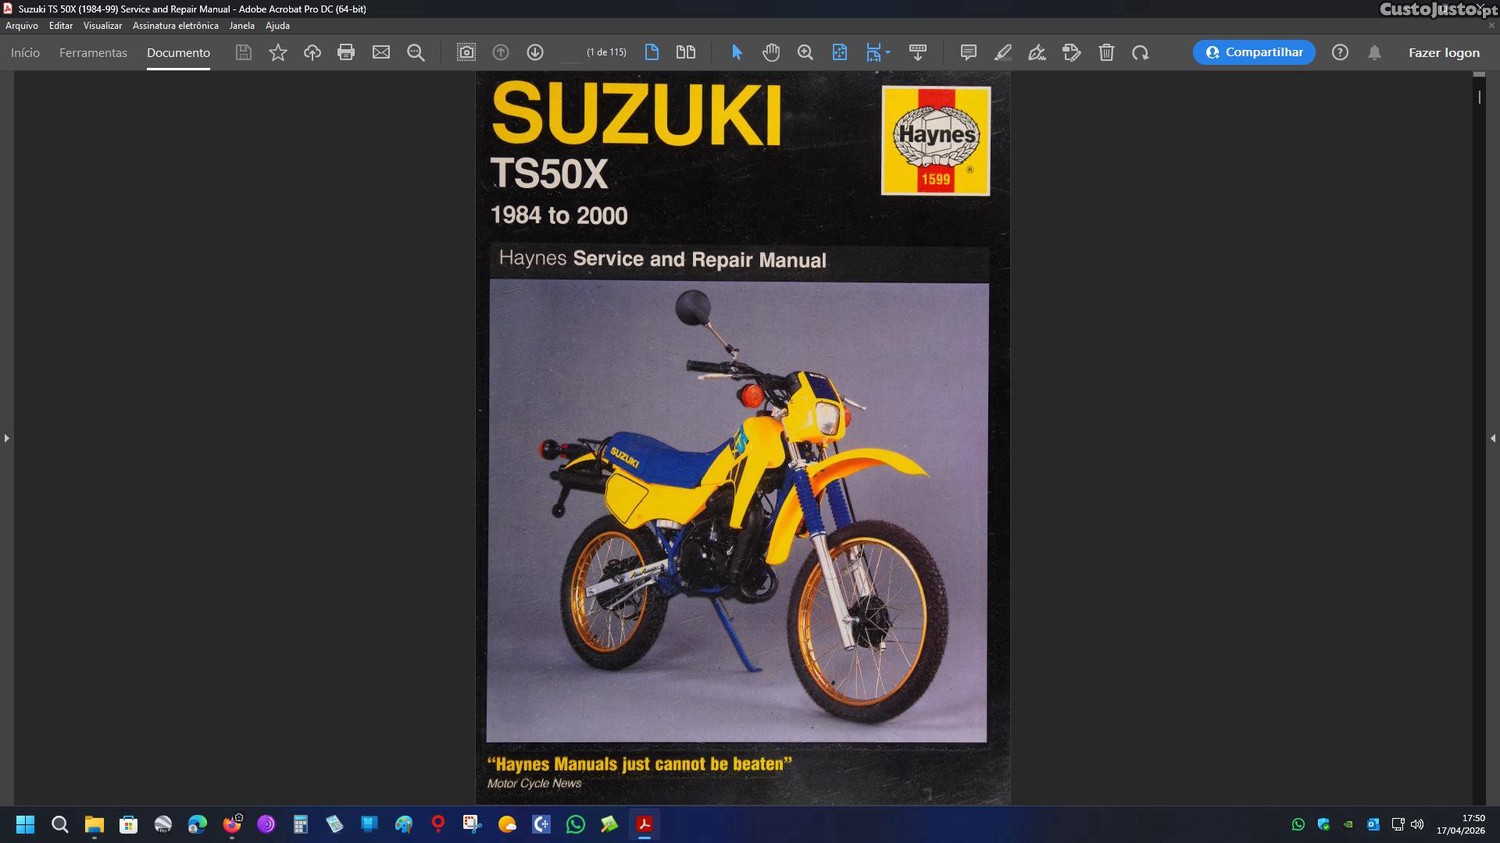Send file by email envelope icon
1500x843 pixels.
(x=381, y=53)
